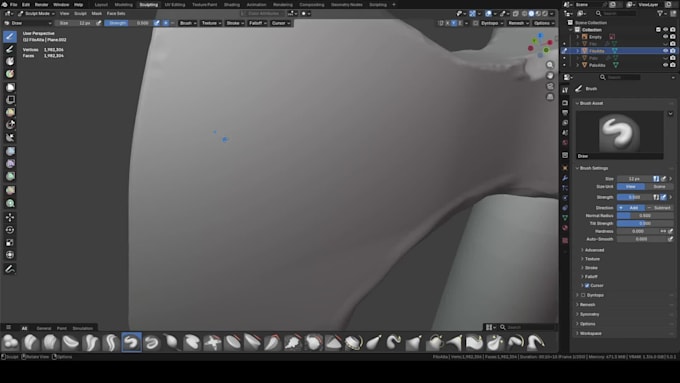This screenshot has width=680, height=383.
Task: Open the Object Data green triangle properties tab
Action: 565,218
